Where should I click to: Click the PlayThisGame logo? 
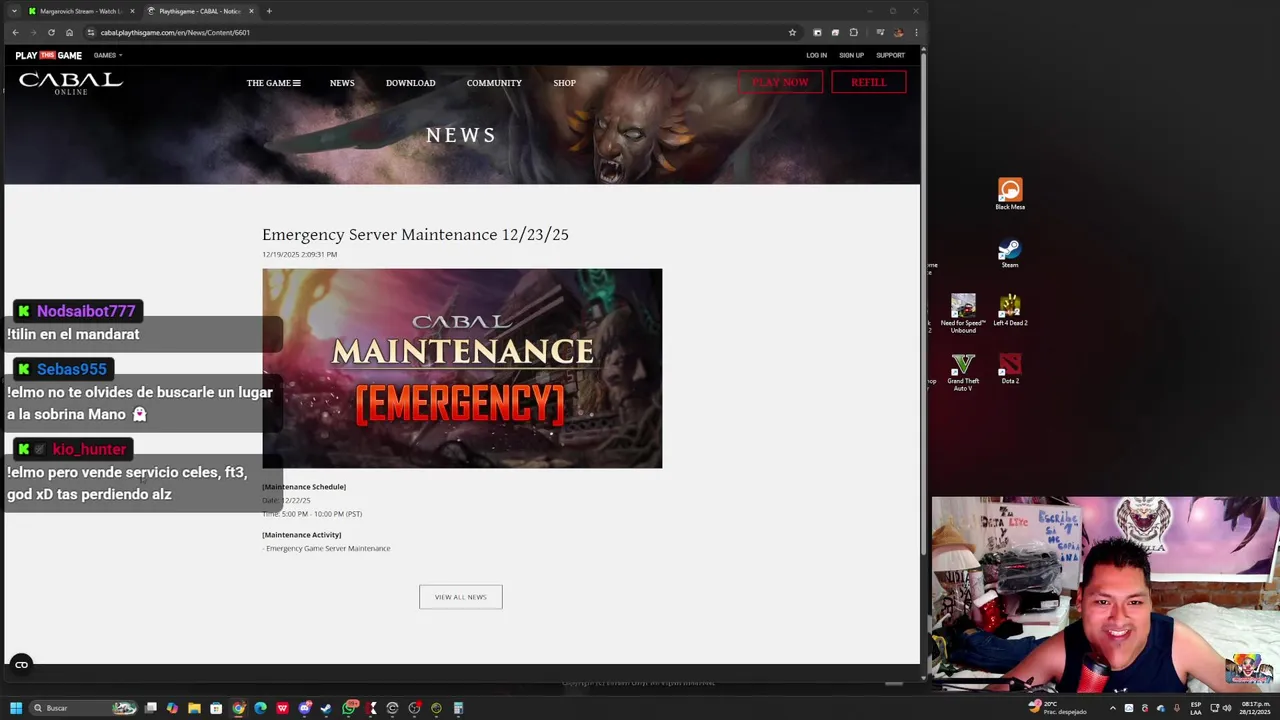pos(48,55)
